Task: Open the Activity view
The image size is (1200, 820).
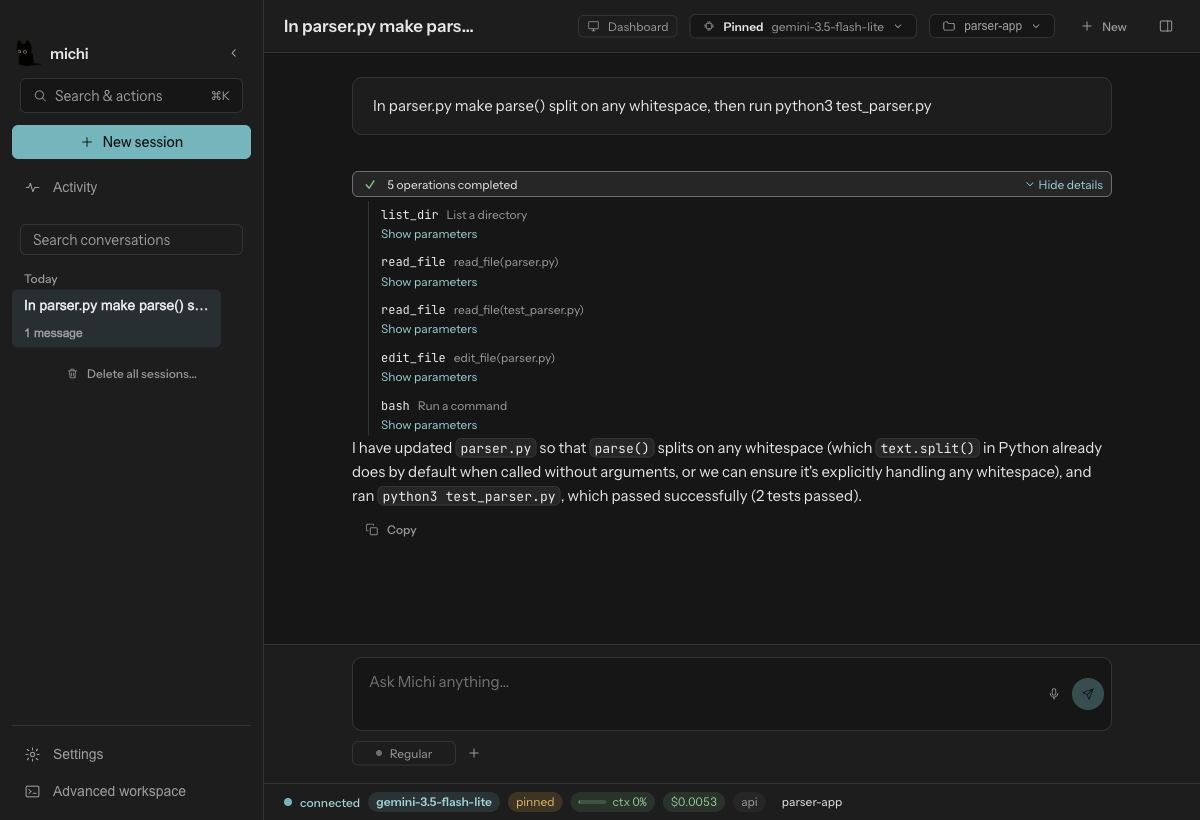Action: [x=75, y=187]
